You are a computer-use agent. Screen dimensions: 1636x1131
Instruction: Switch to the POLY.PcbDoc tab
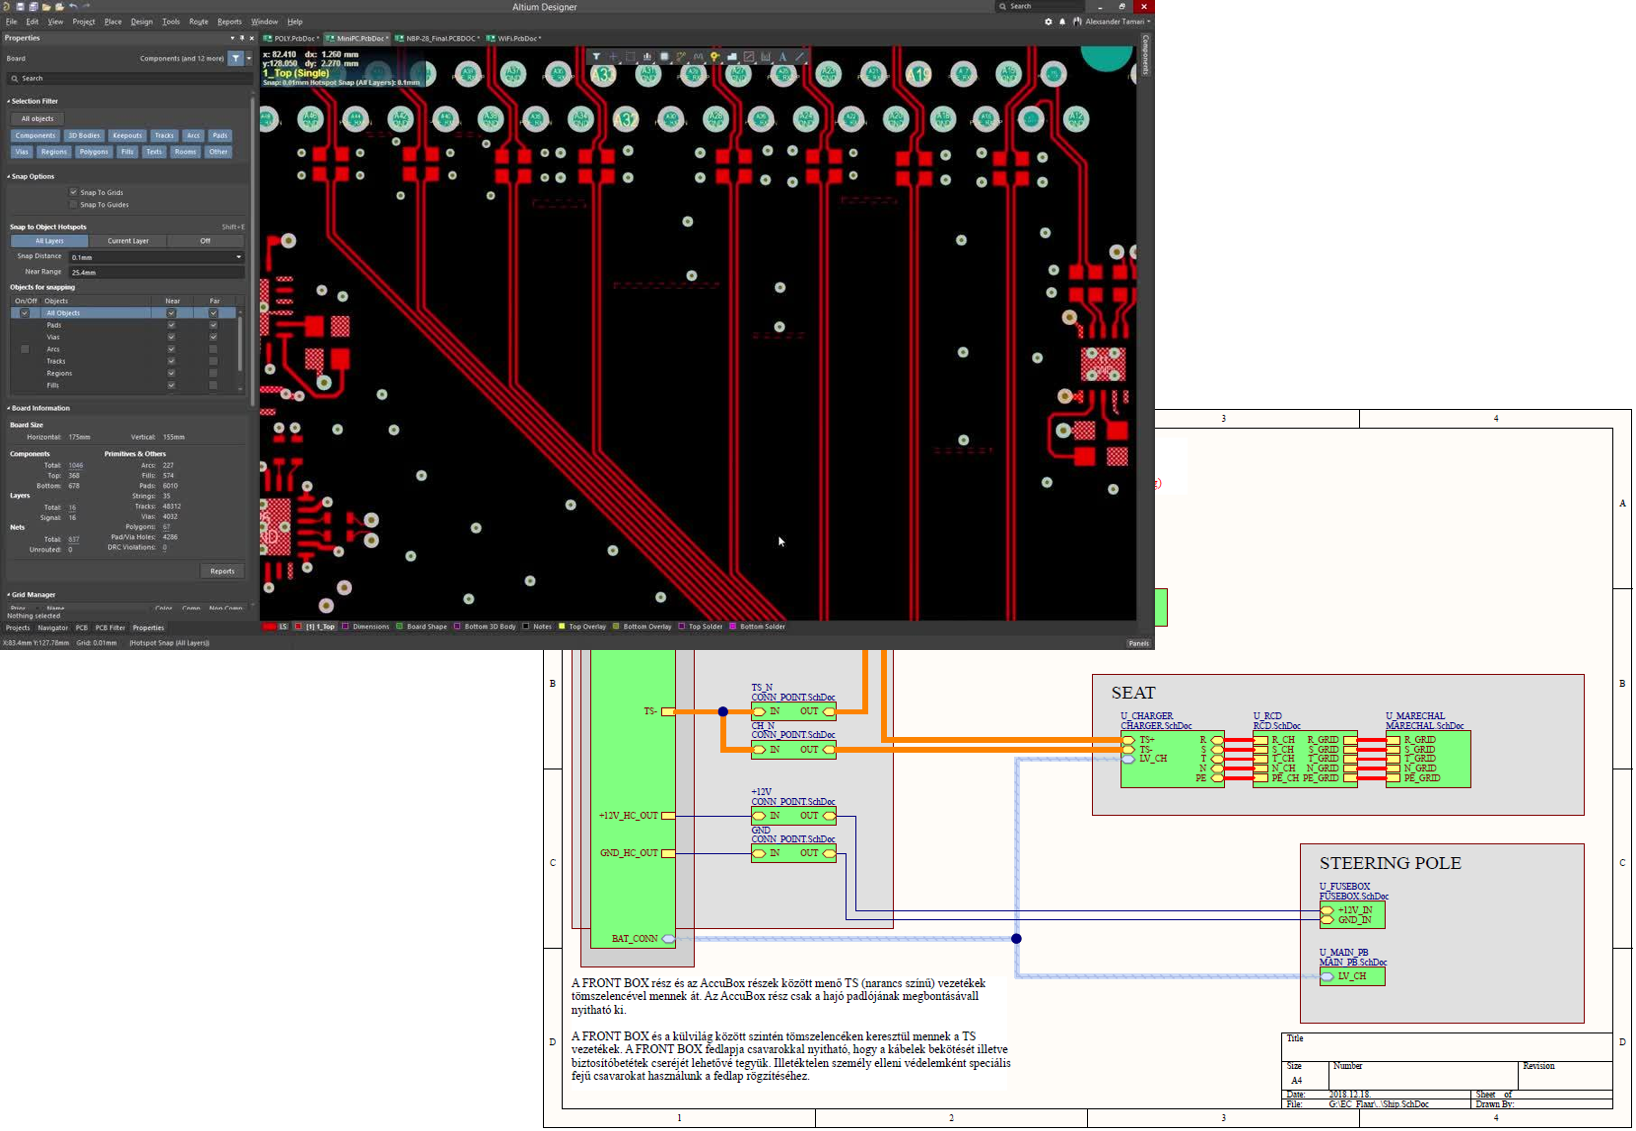point(293,38)
